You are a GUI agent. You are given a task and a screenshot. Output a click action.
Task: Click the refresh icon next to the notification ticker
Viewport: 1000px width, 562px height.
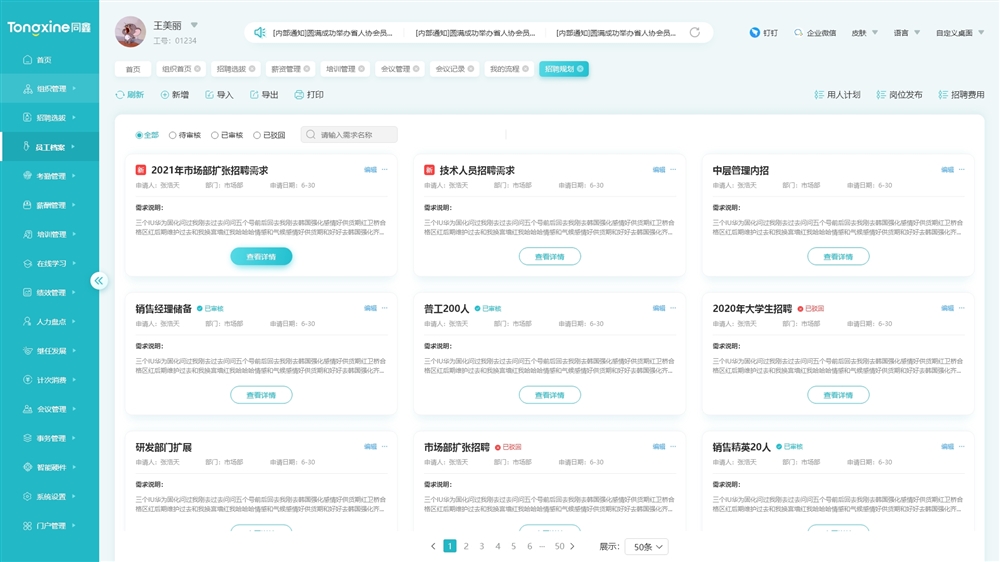point(695,33)
